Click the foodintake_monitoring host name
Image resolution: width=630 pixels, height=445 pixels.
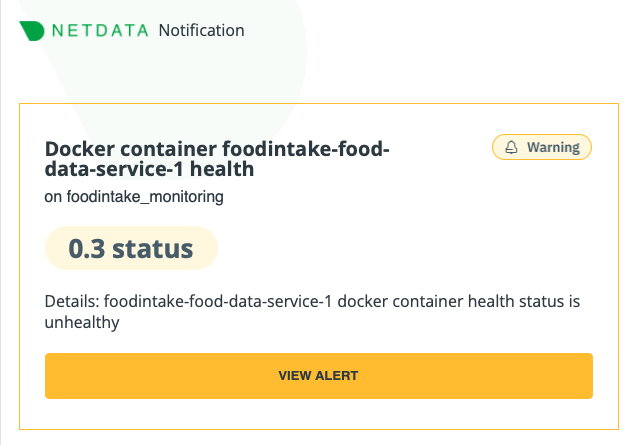coord(145,197)
